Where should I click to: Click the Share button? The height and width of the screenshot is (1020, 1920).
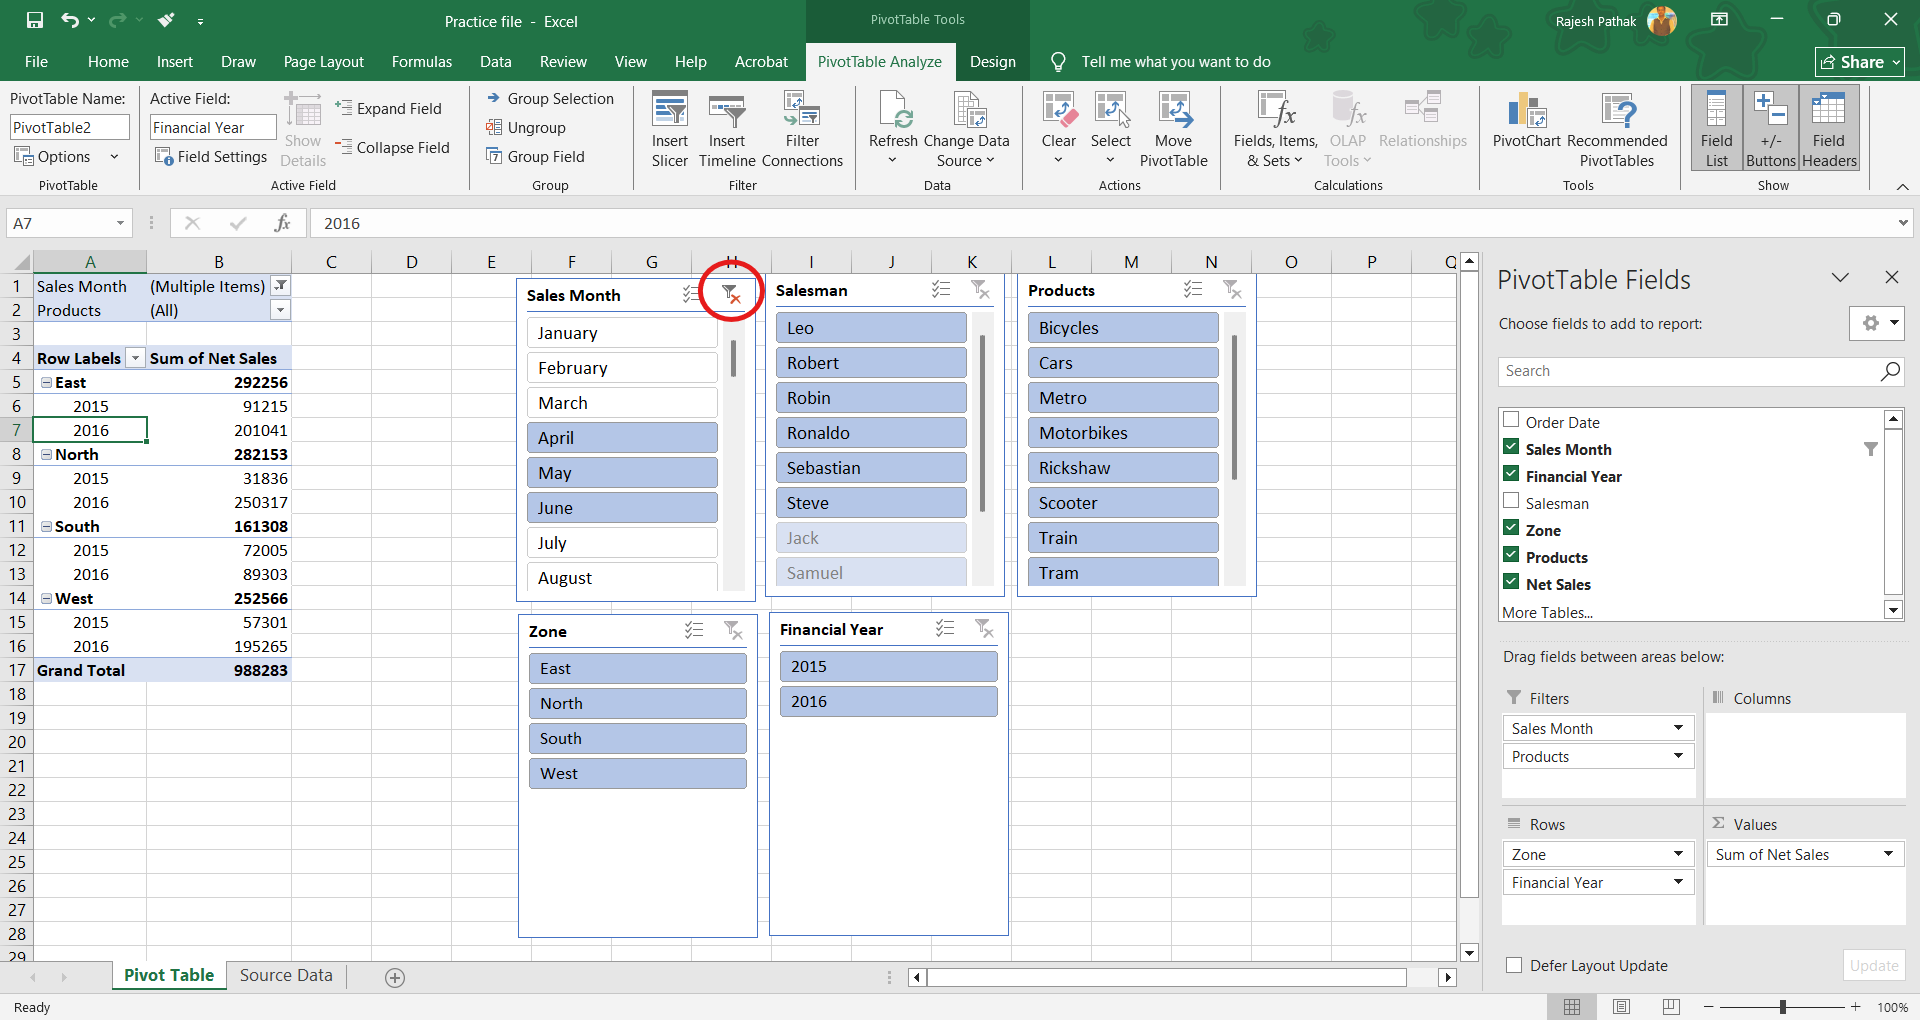click(1859, 62)
